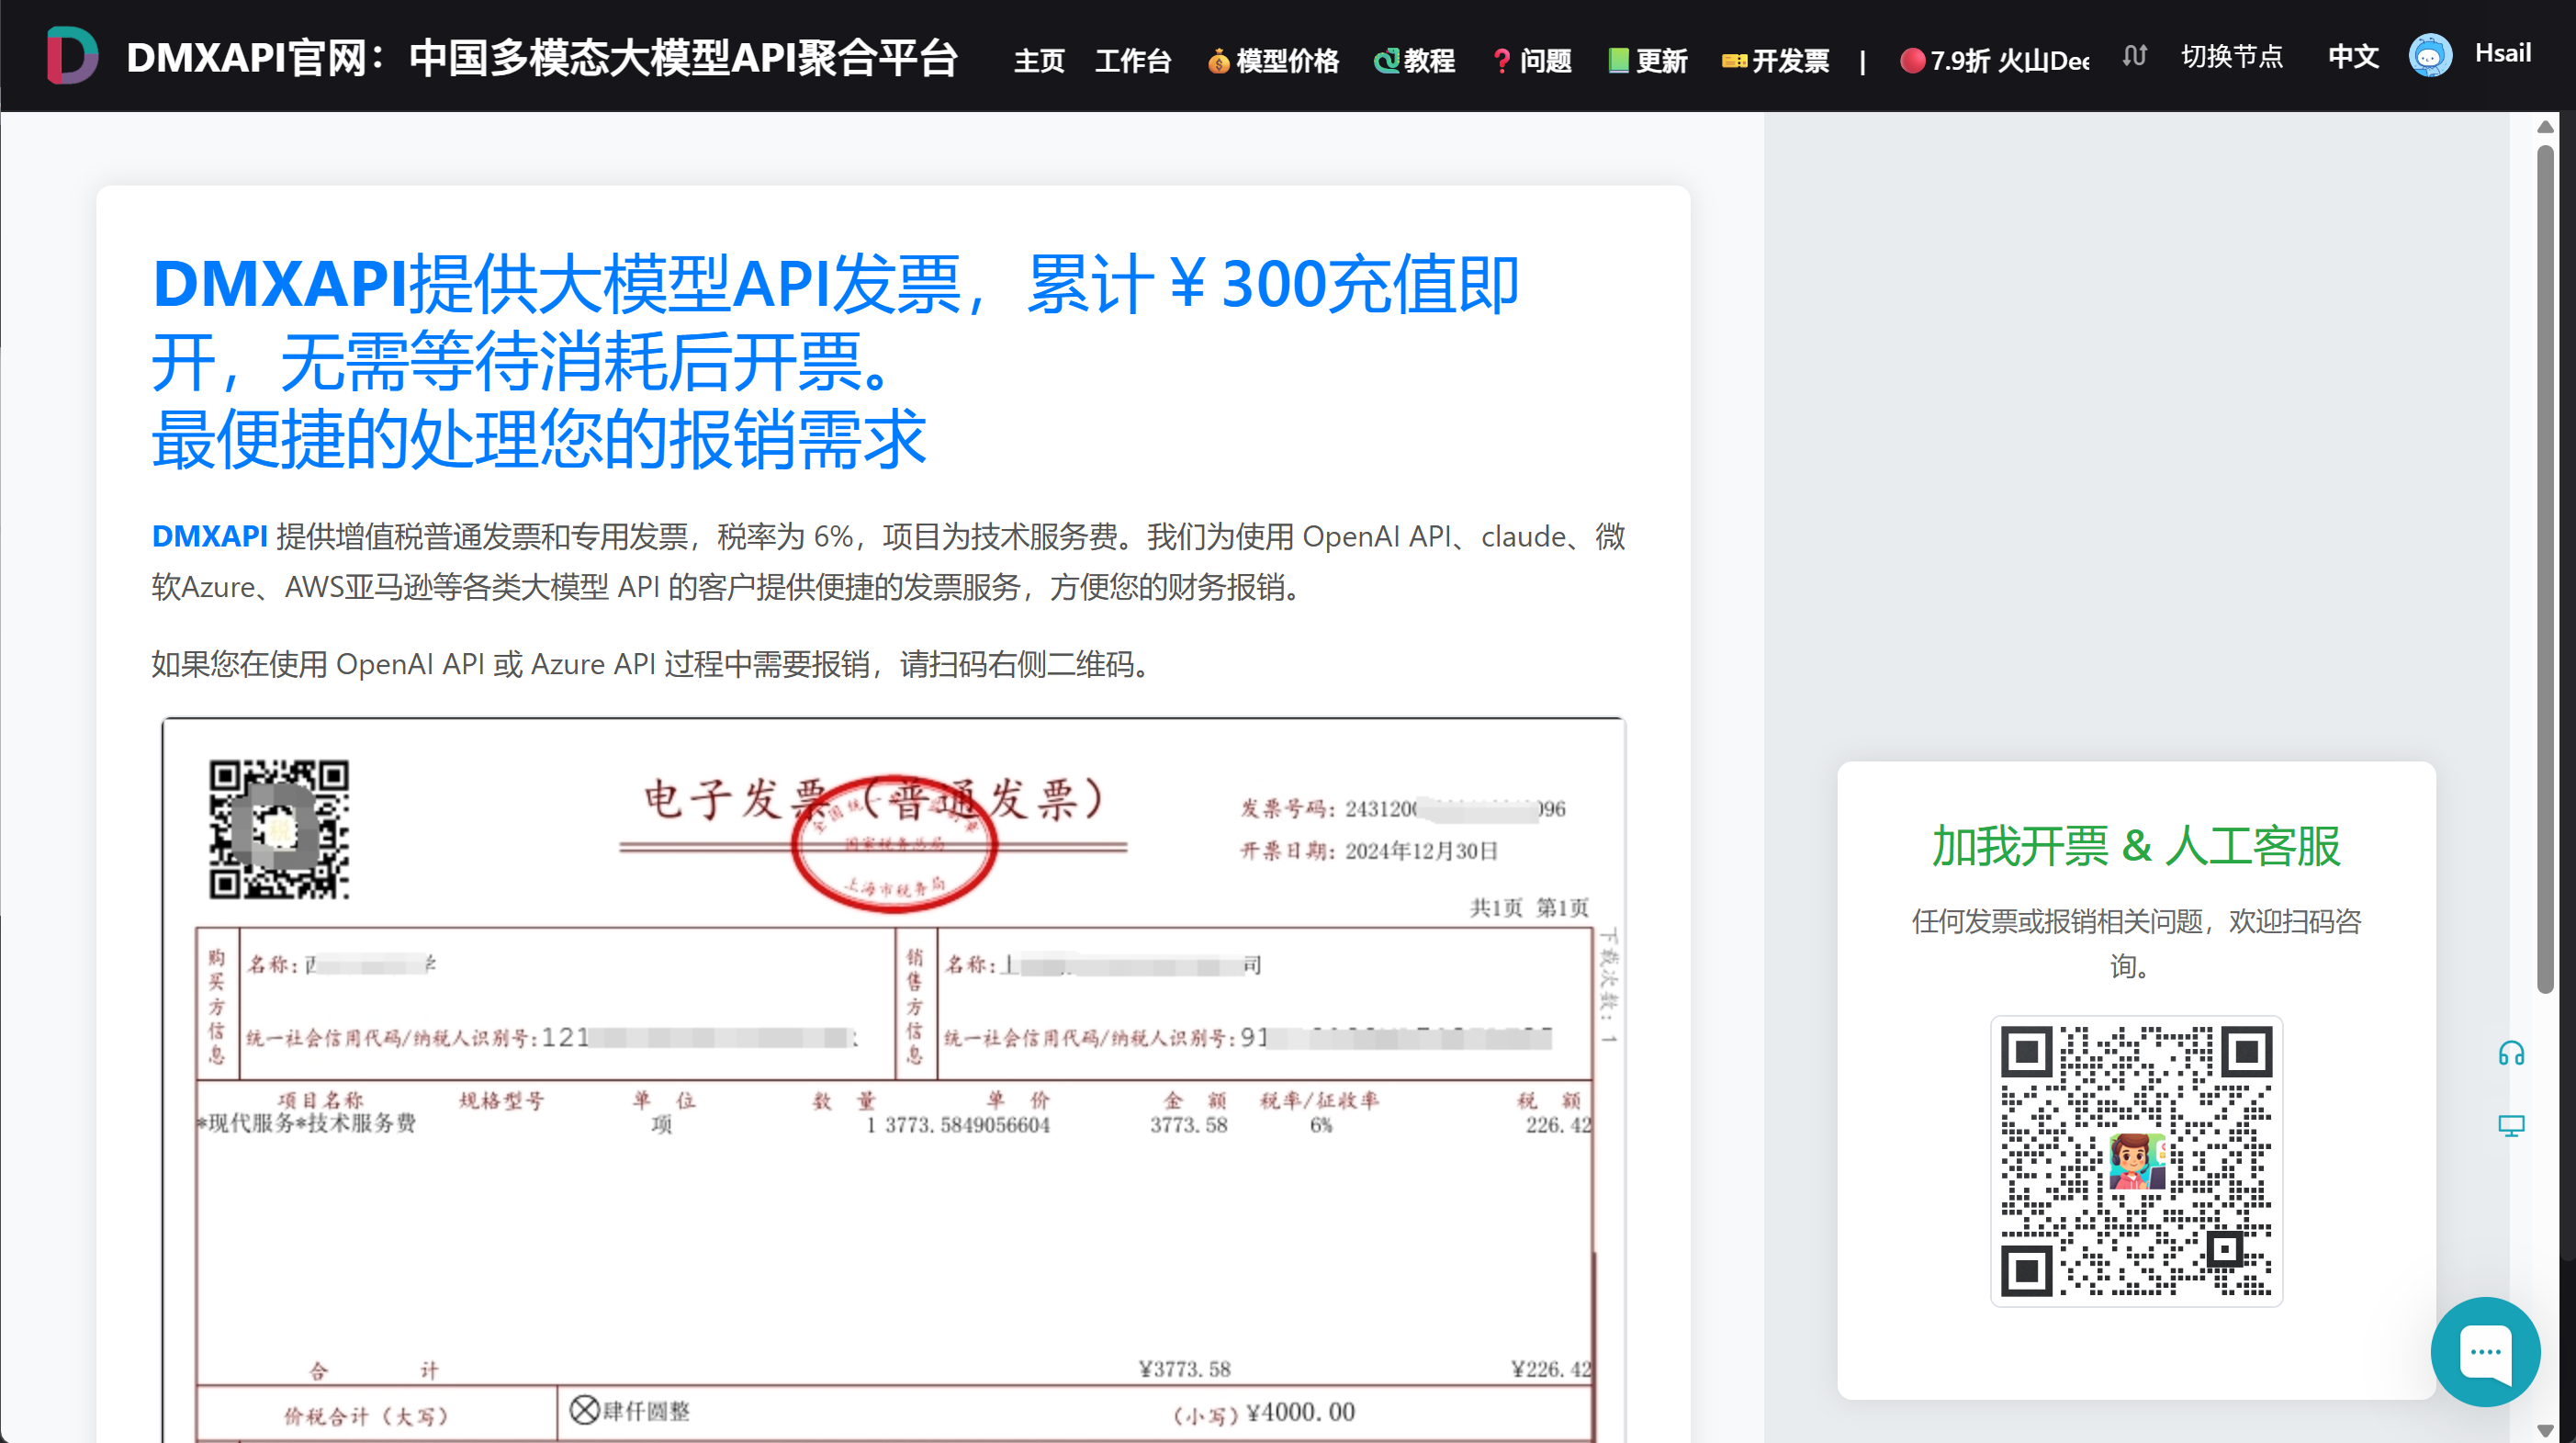Click the *现代服务*技术服务费 item name
The image size is (2576, 1443).
tap(306, 1123)
